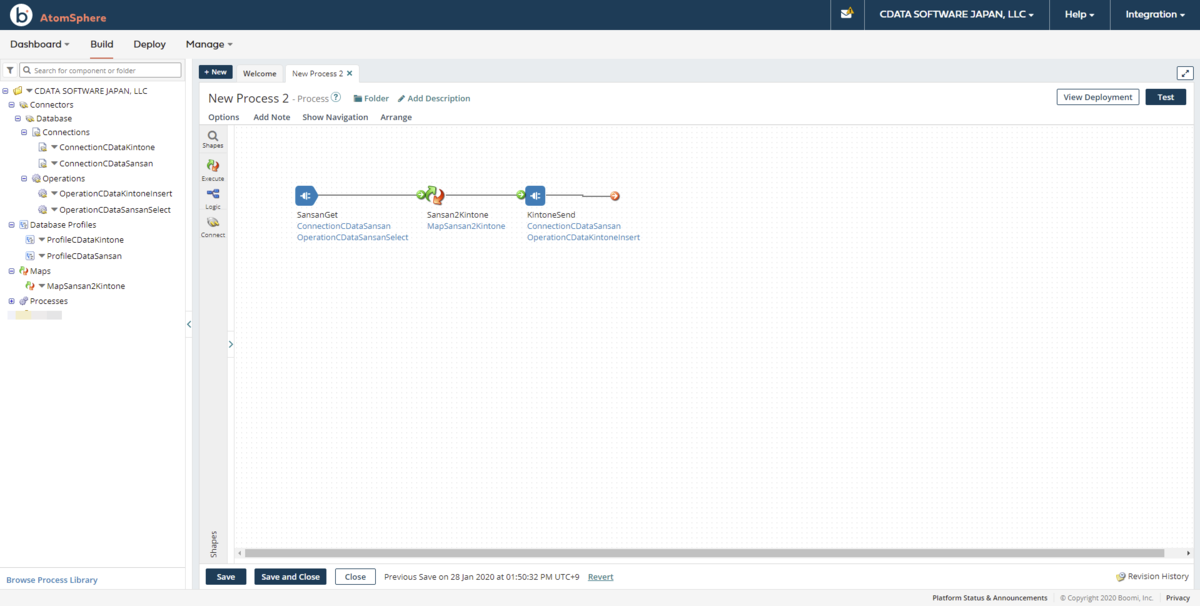Collapse the Database folder node
1200x606 pixels.
tap(17, 118)
